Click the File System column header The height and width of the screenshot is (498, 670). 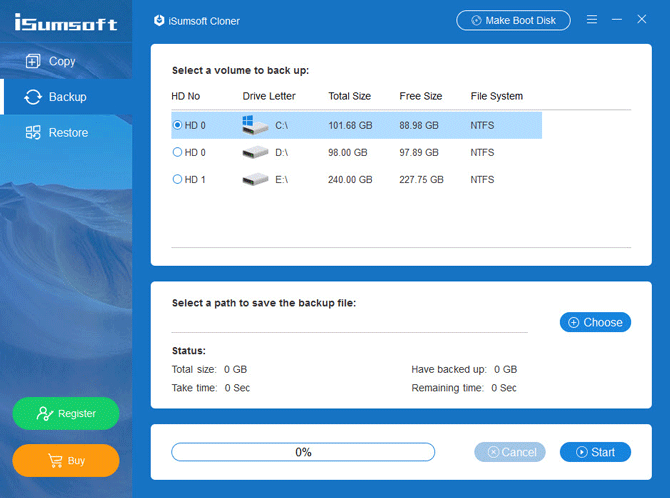coord(497,96)
